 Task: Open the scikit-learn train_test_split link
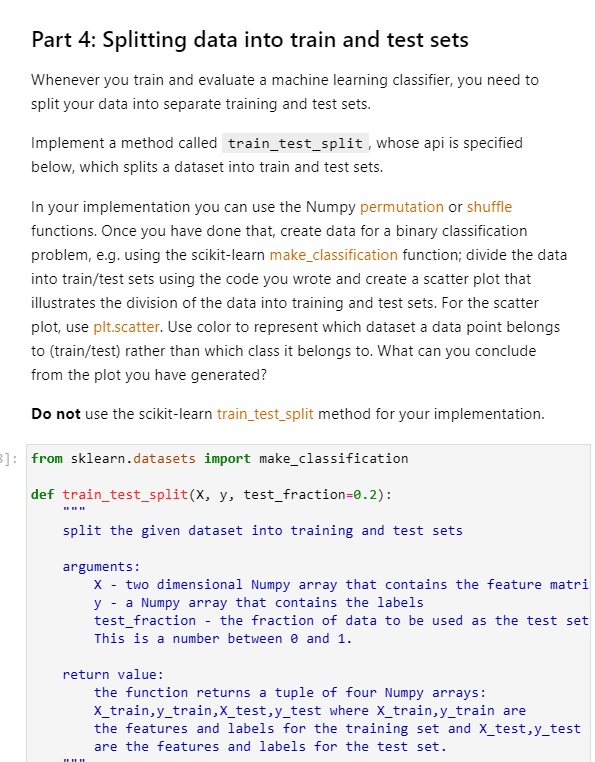click(265, 414)
